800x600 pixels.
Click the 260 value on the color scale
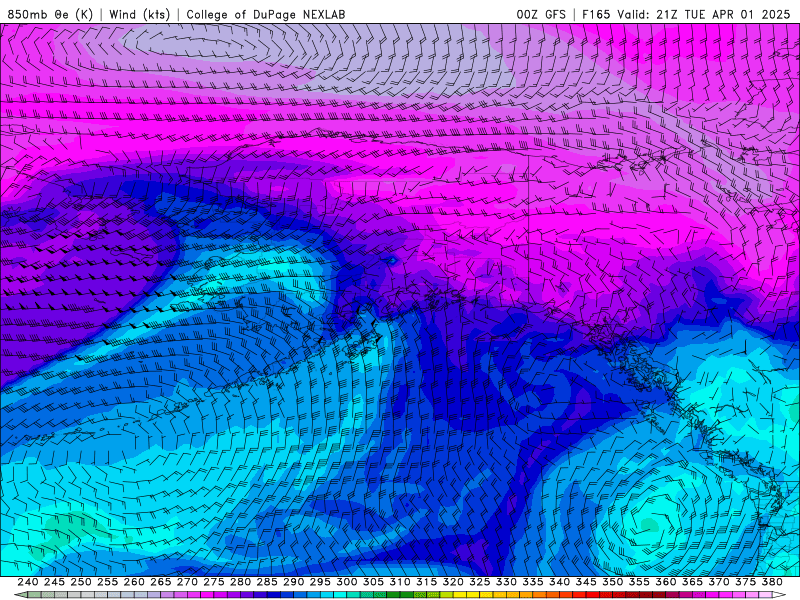point(134,582)
